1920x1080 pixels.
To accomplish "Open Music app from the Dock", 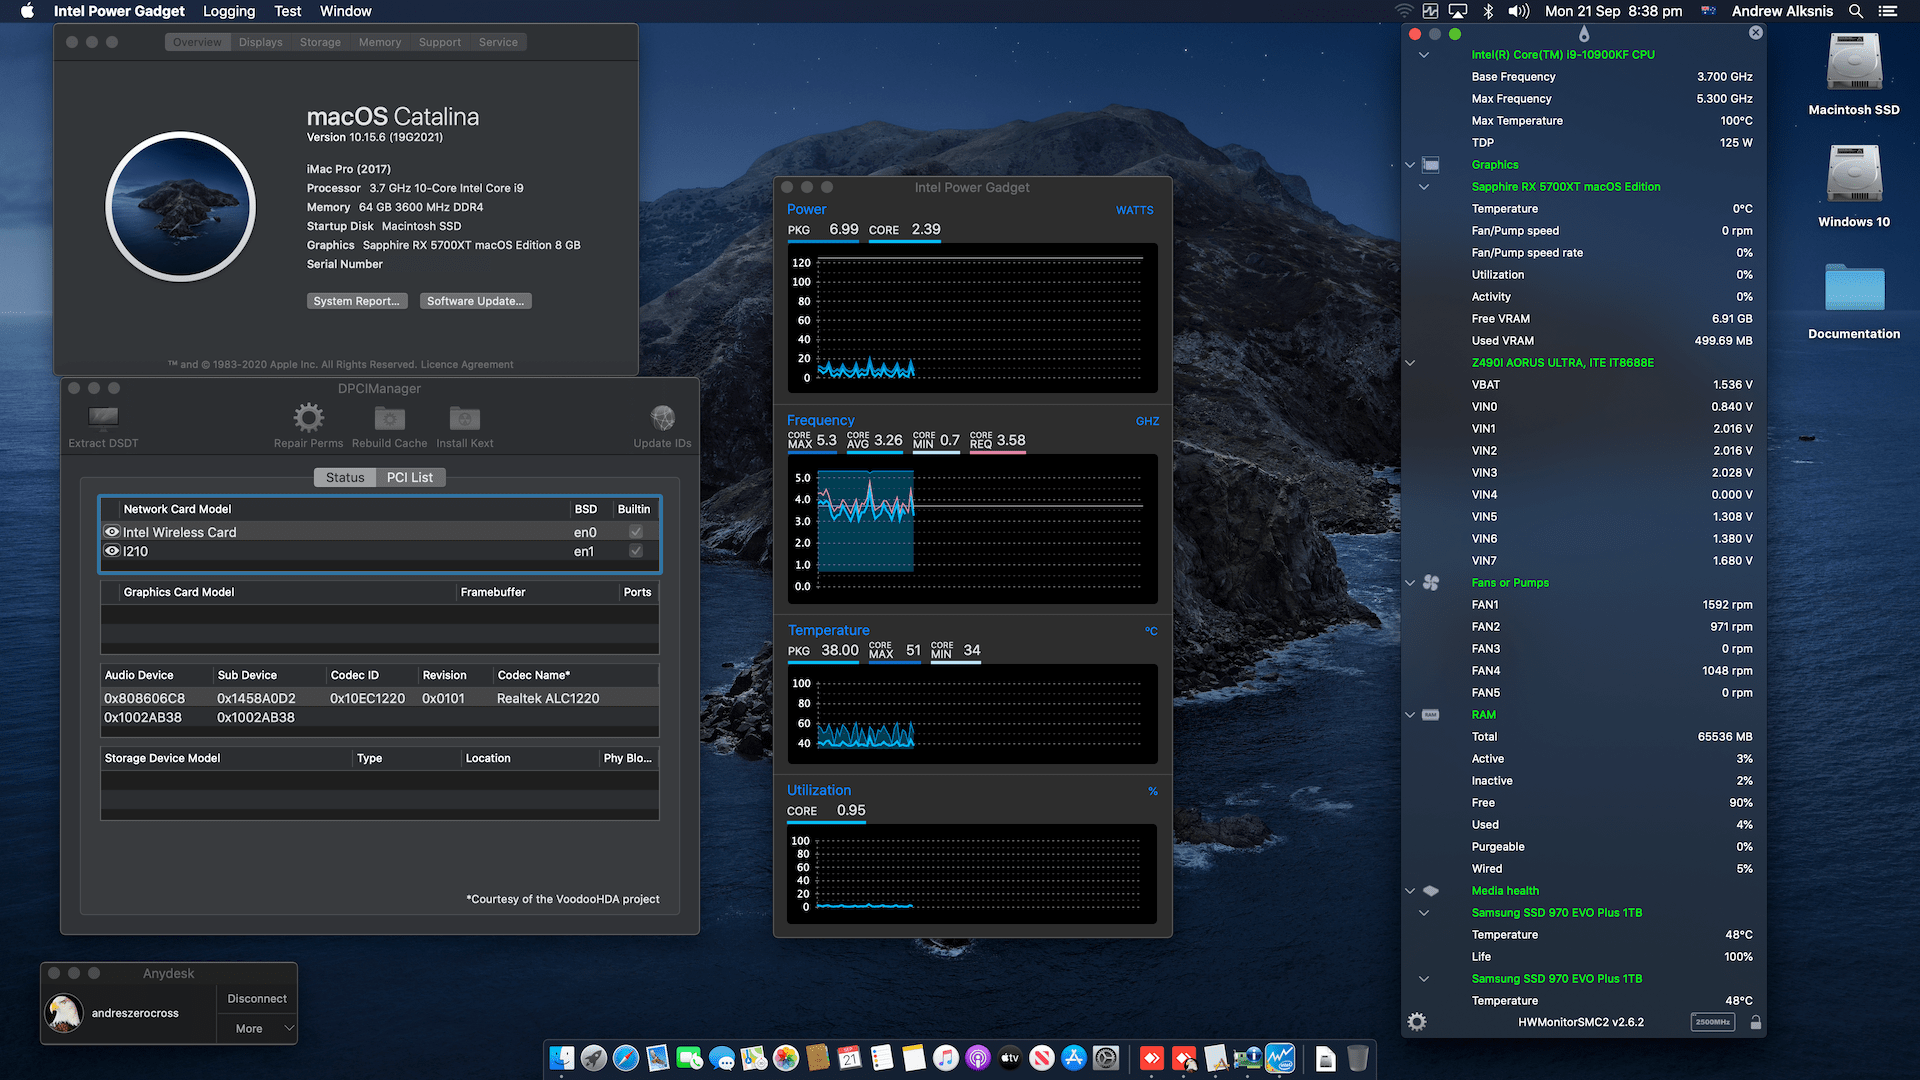I will coord(946,1057).
